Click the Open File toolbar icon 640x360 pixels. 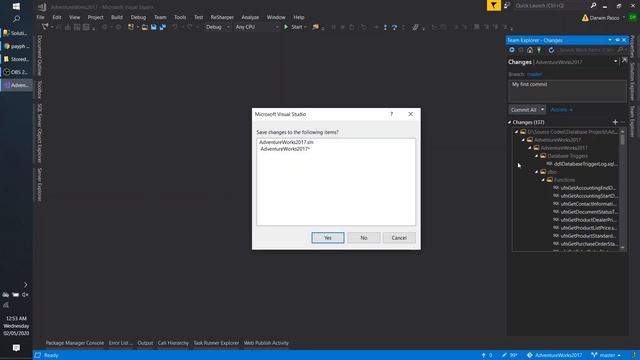[x=144, y=27]
